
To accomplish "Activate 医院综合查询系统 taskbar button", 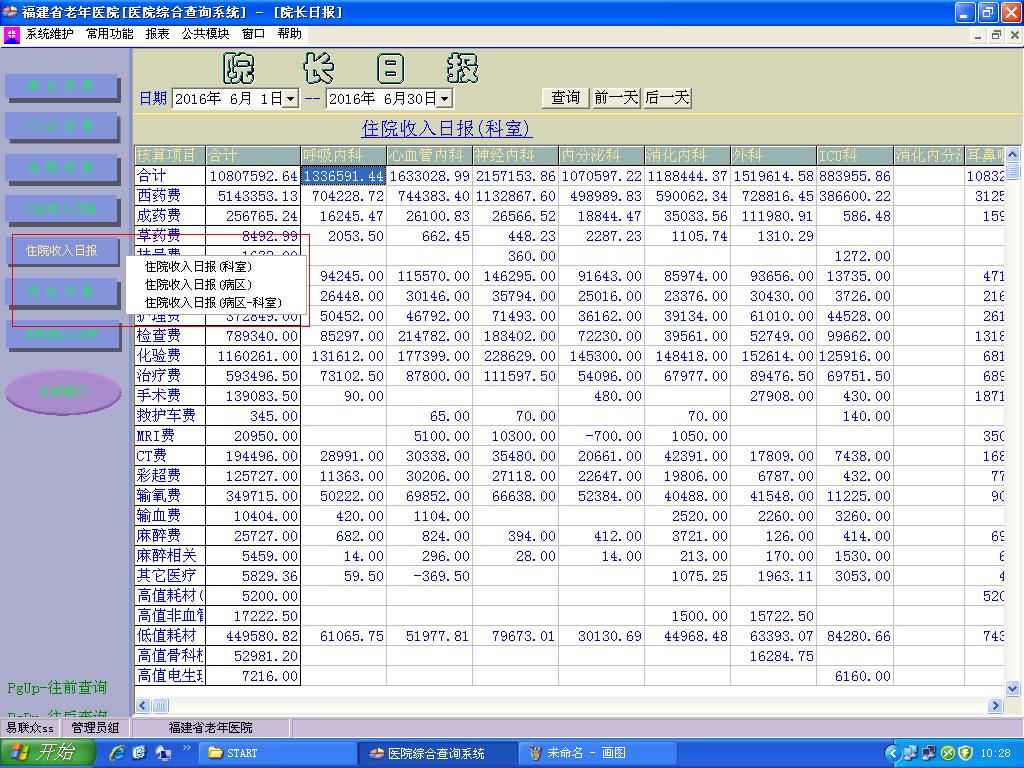I will pyautogui.click(x=438, y=754).
